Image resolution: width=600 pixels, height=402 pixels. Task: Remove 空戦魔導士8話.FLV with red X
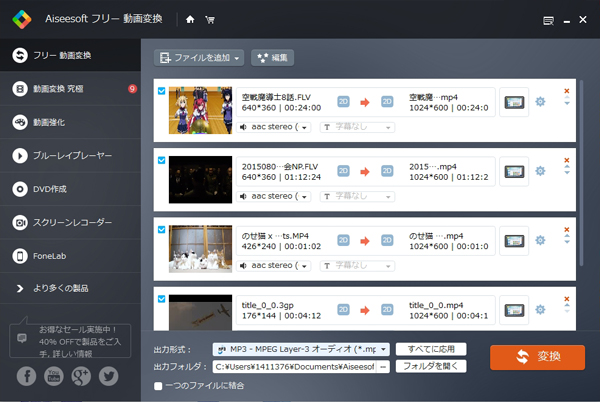tap(567, 91)
